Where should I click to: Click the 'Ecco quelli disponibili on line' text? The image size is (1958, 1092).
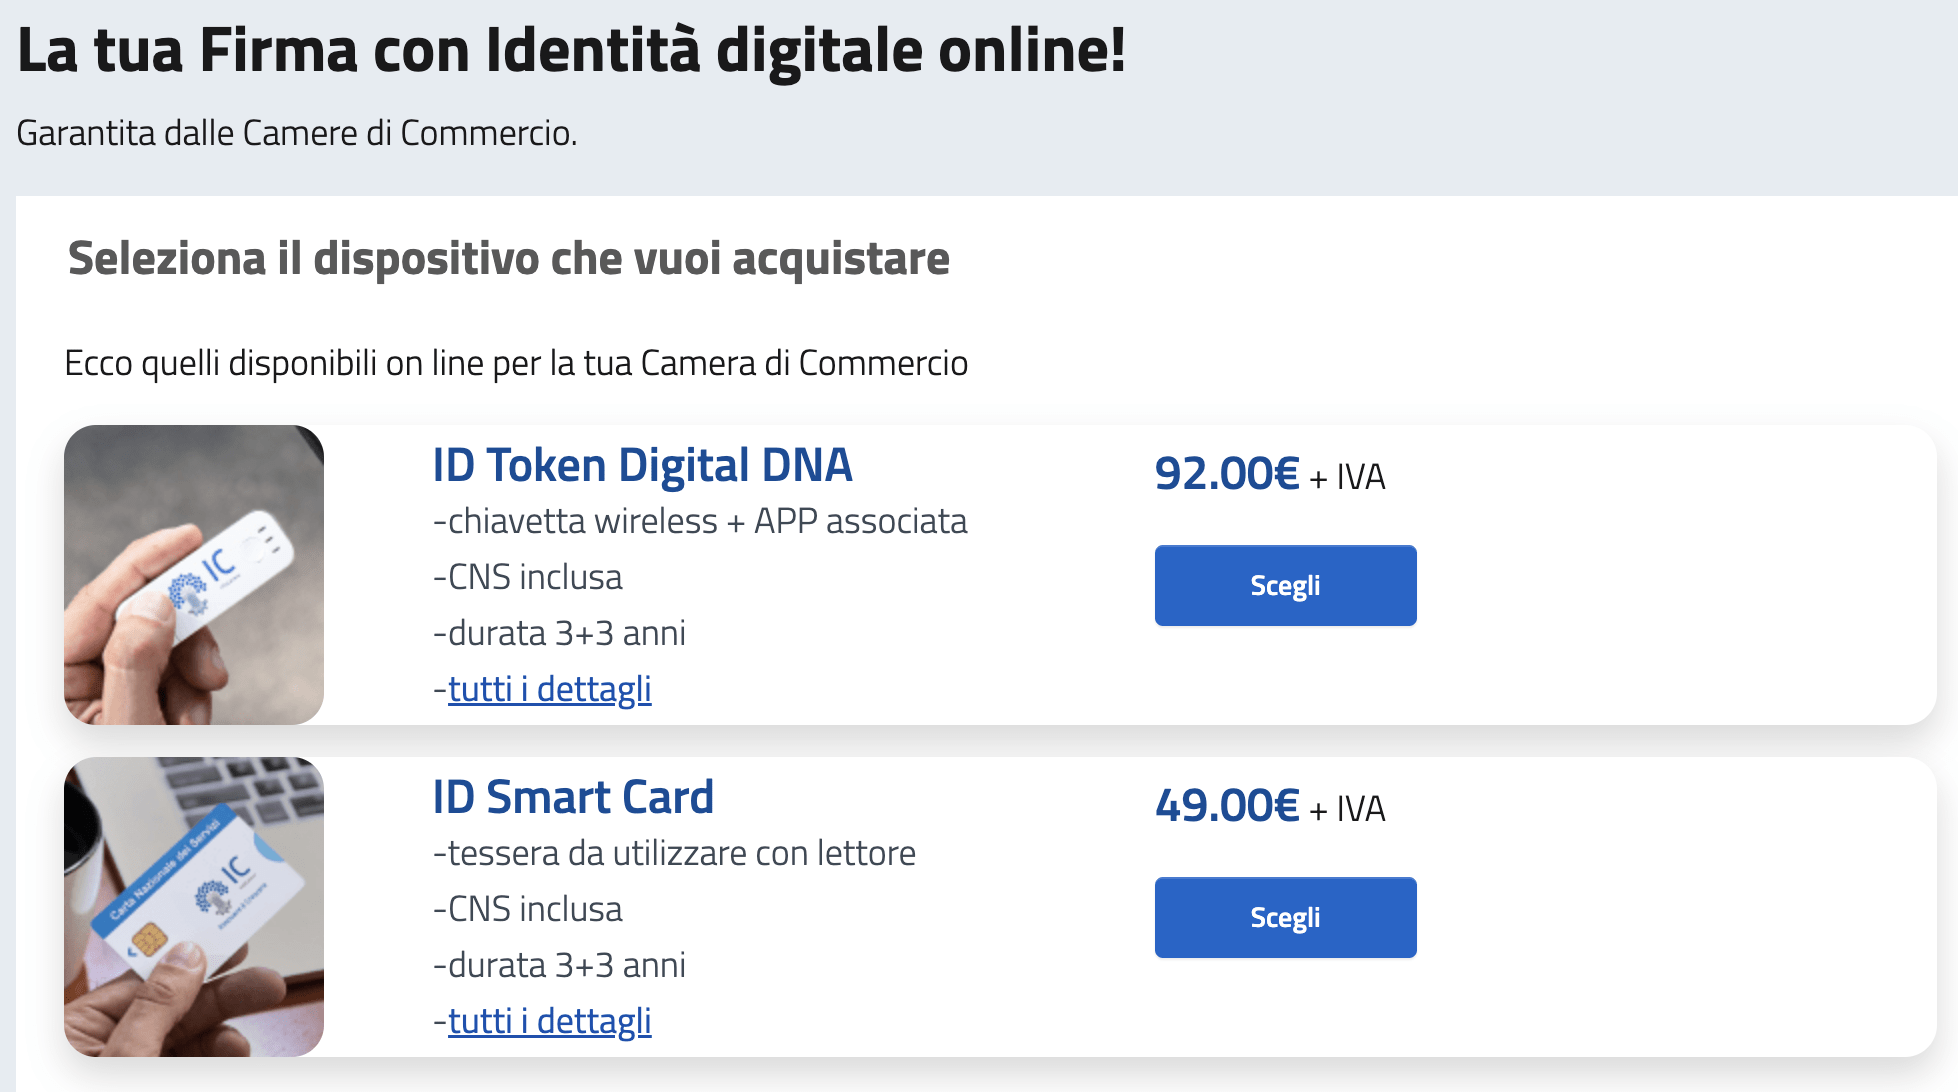pyautogui.click(x=516, y=363)
